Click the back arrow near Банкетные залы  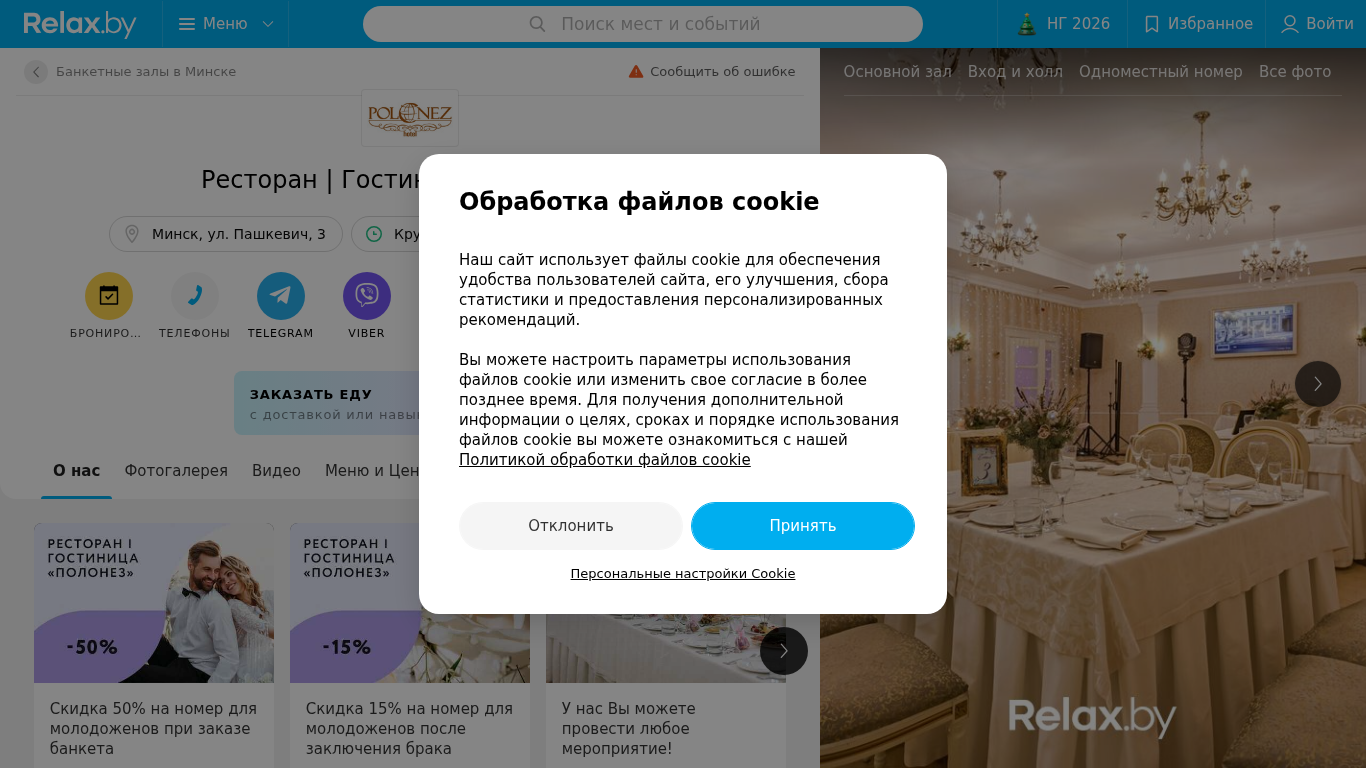(x=36, y=72)
